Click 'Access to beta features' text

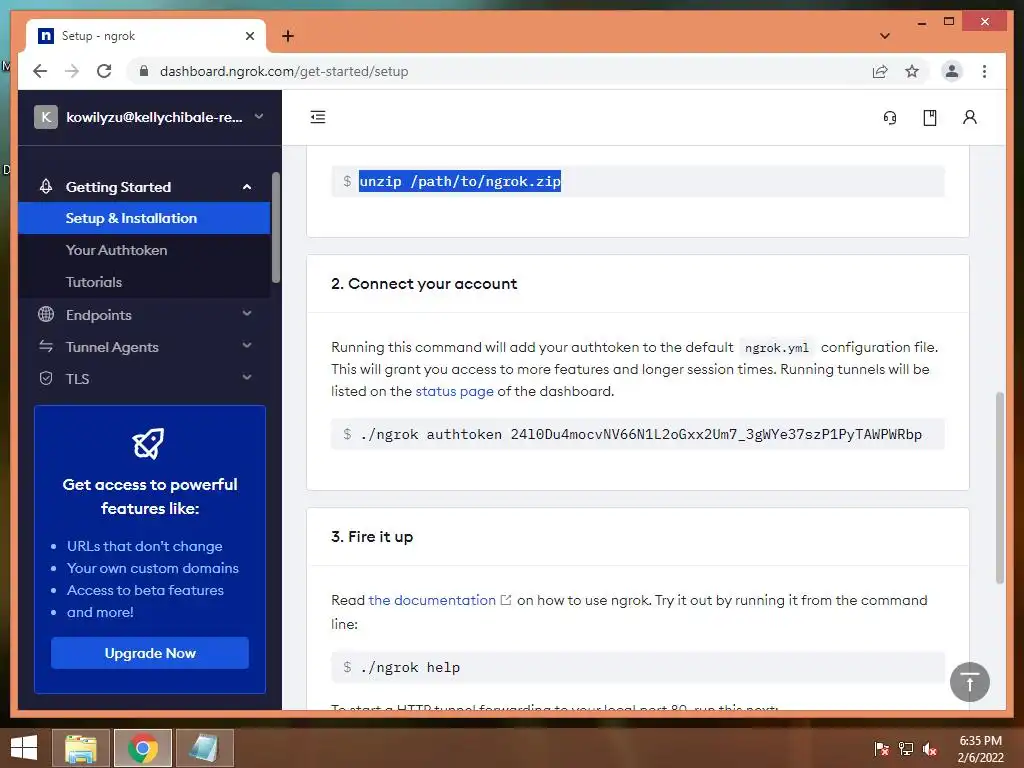coord(145,590)
